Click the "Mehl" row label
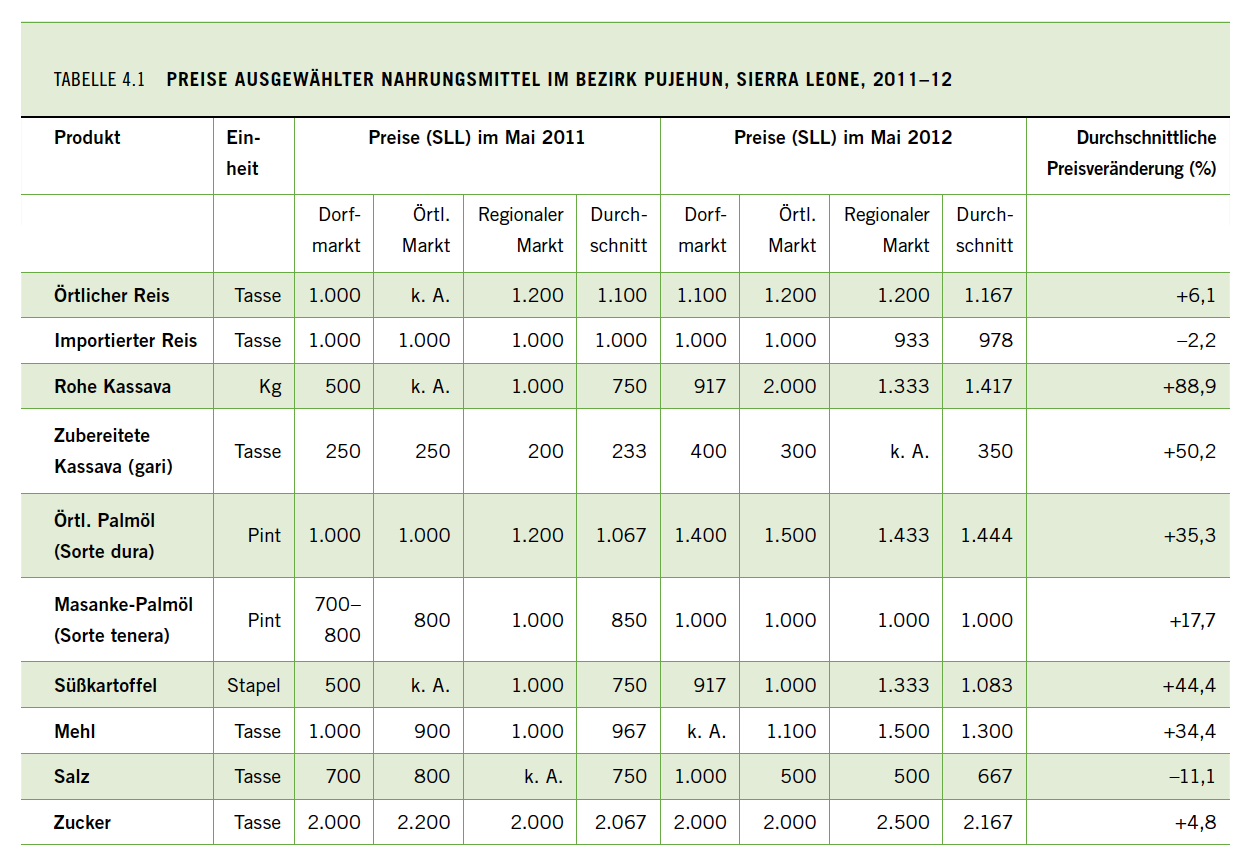 click(x=74, y=731)
